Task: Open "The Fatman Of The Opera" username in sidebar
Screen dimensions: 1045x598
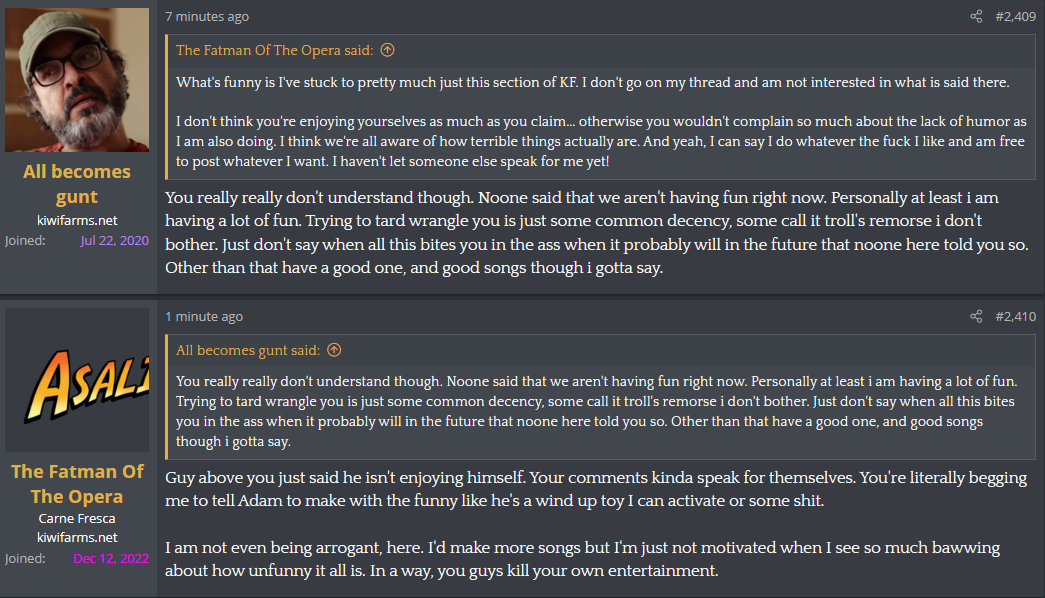Action: point(77,484)
